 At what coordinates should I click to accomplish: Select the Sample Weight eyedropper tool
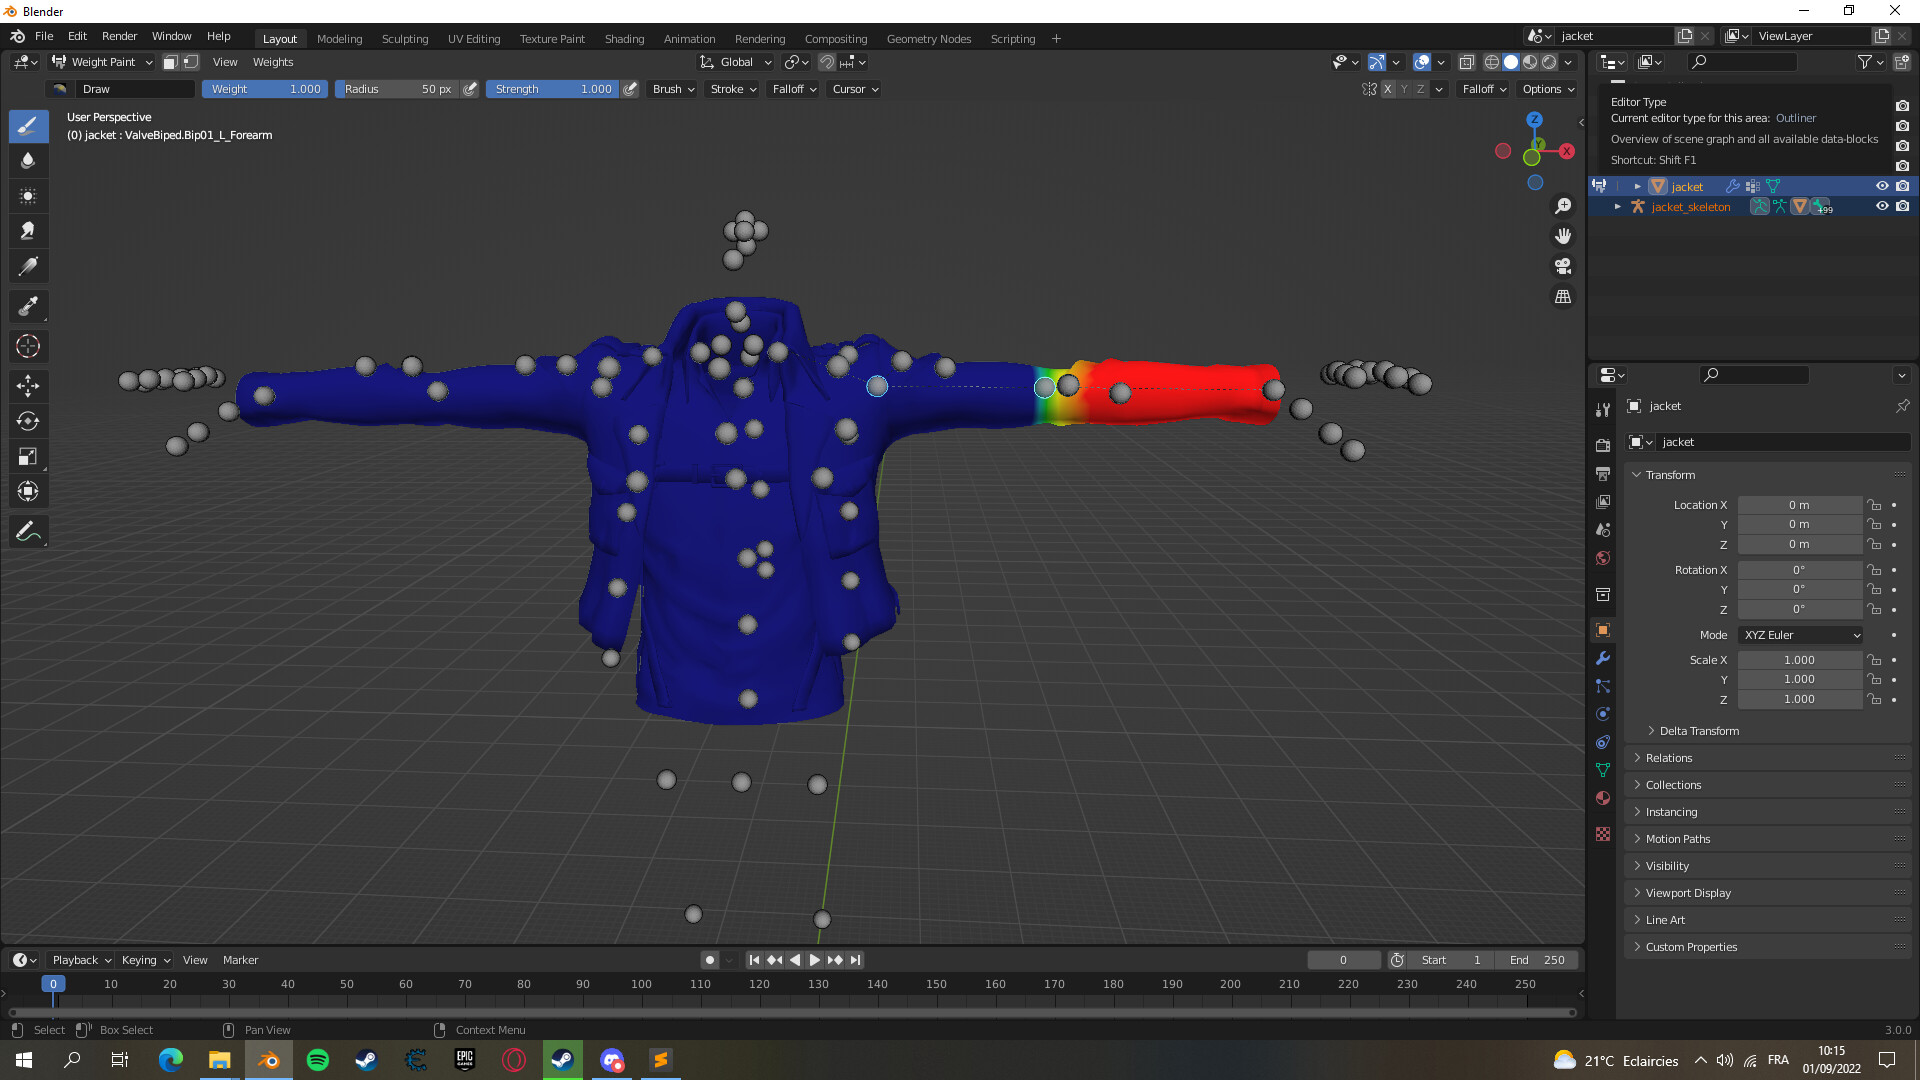tap(28, 306)
